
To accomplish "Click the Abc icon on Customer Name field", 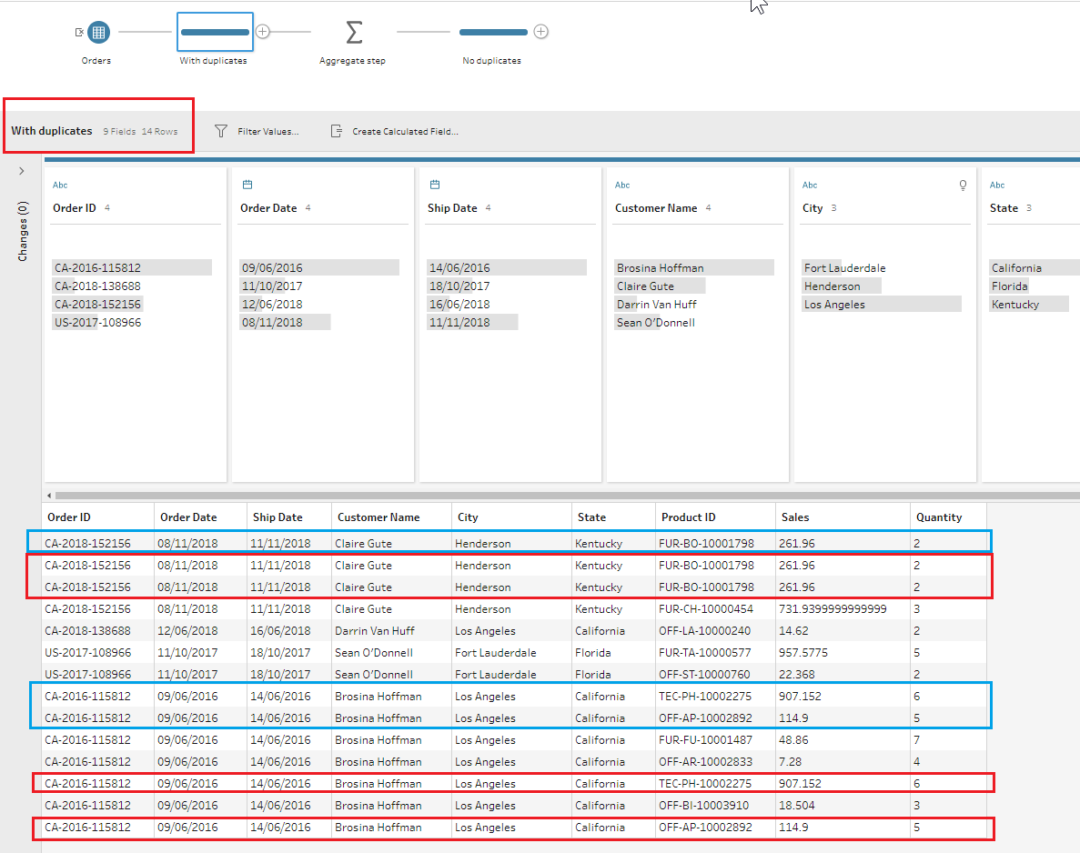I will tap(622, 184).
